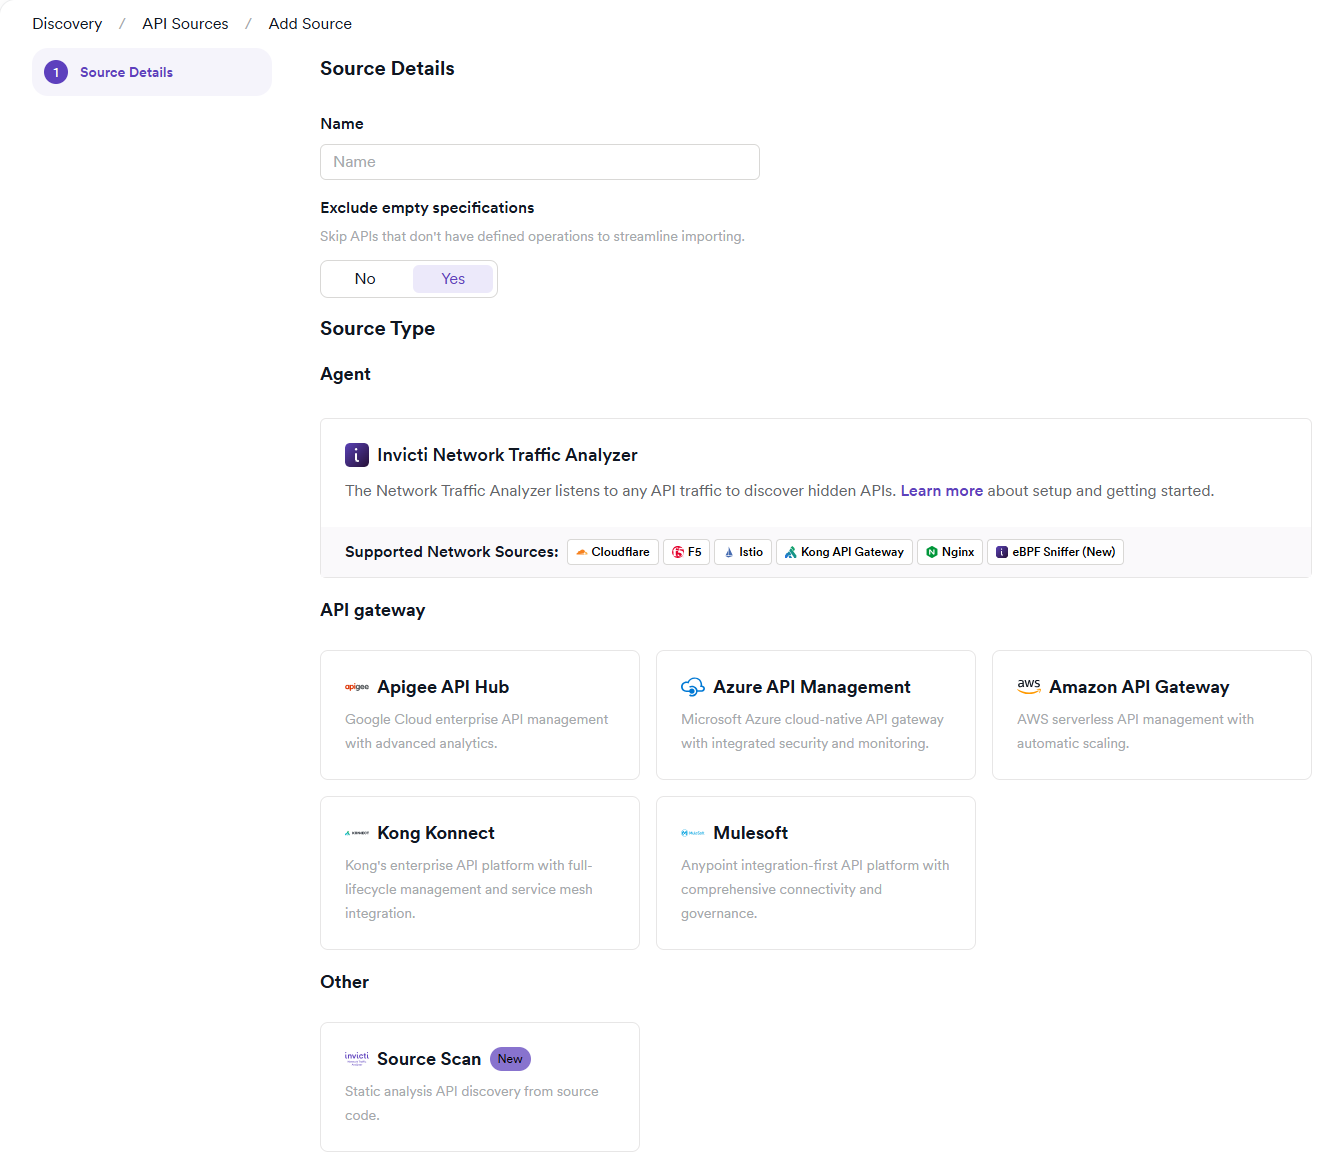The image size is (1344, 1168).
Task: Select the Source Details step
Action: pyautogui.click(x=126, y=72)
